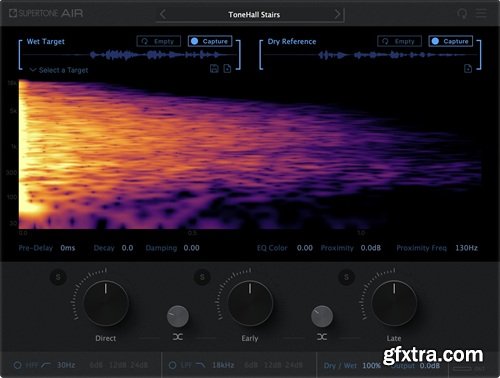Click the crossover knob between Direct and Early
This screenshot has height=378, width=500.
[178, 316]
